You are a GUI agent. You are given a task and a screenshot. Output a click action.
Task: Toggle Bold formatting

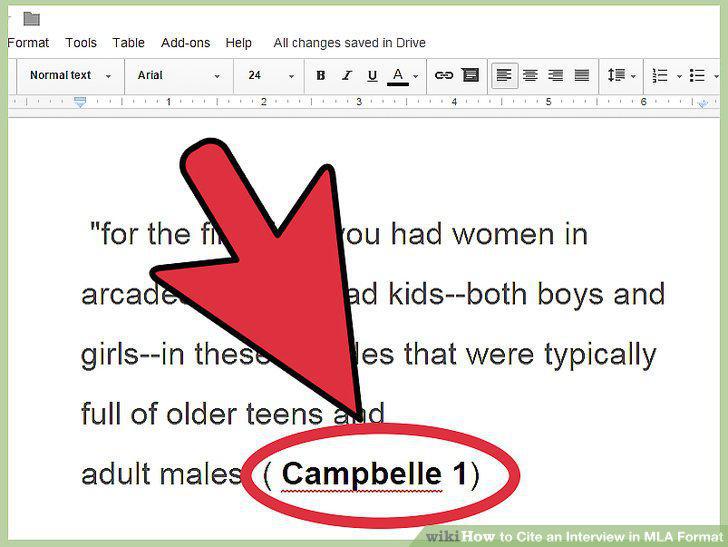tap(320, 75)
